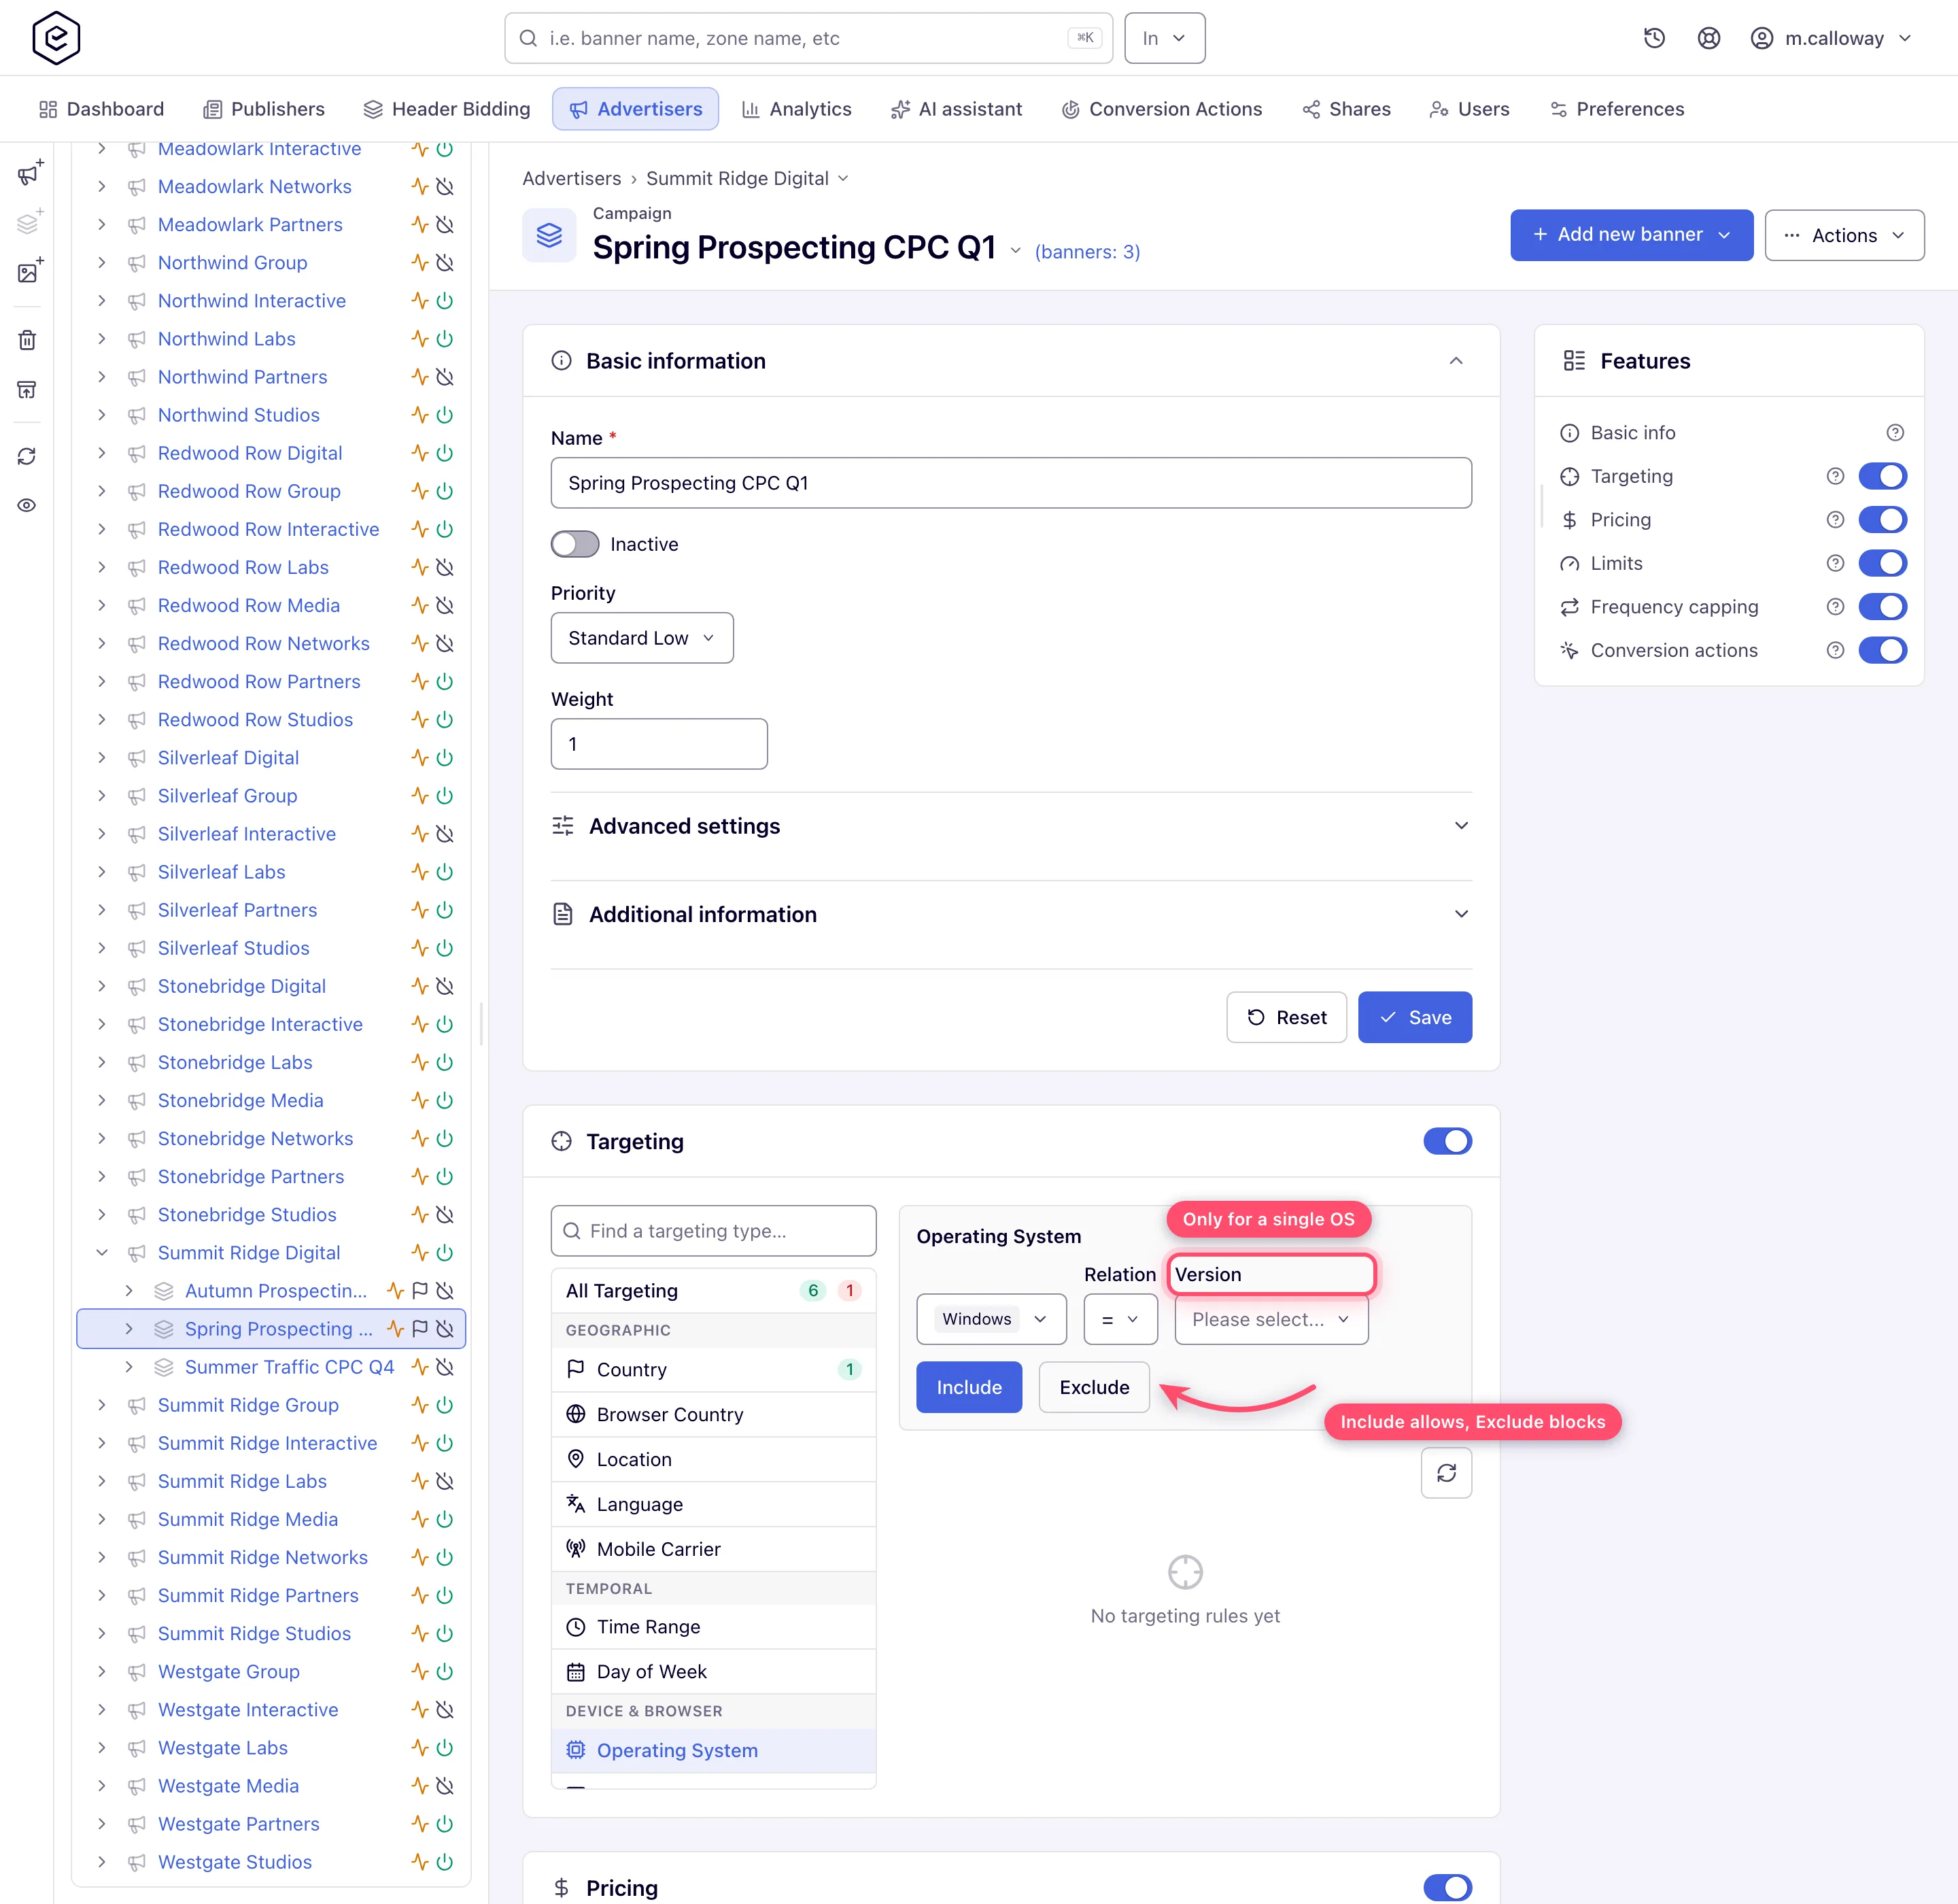1958x1904 pixels.
Task: Click the Frequency capping help icon
Action: pyautogui.click(x=1835, y=607)
